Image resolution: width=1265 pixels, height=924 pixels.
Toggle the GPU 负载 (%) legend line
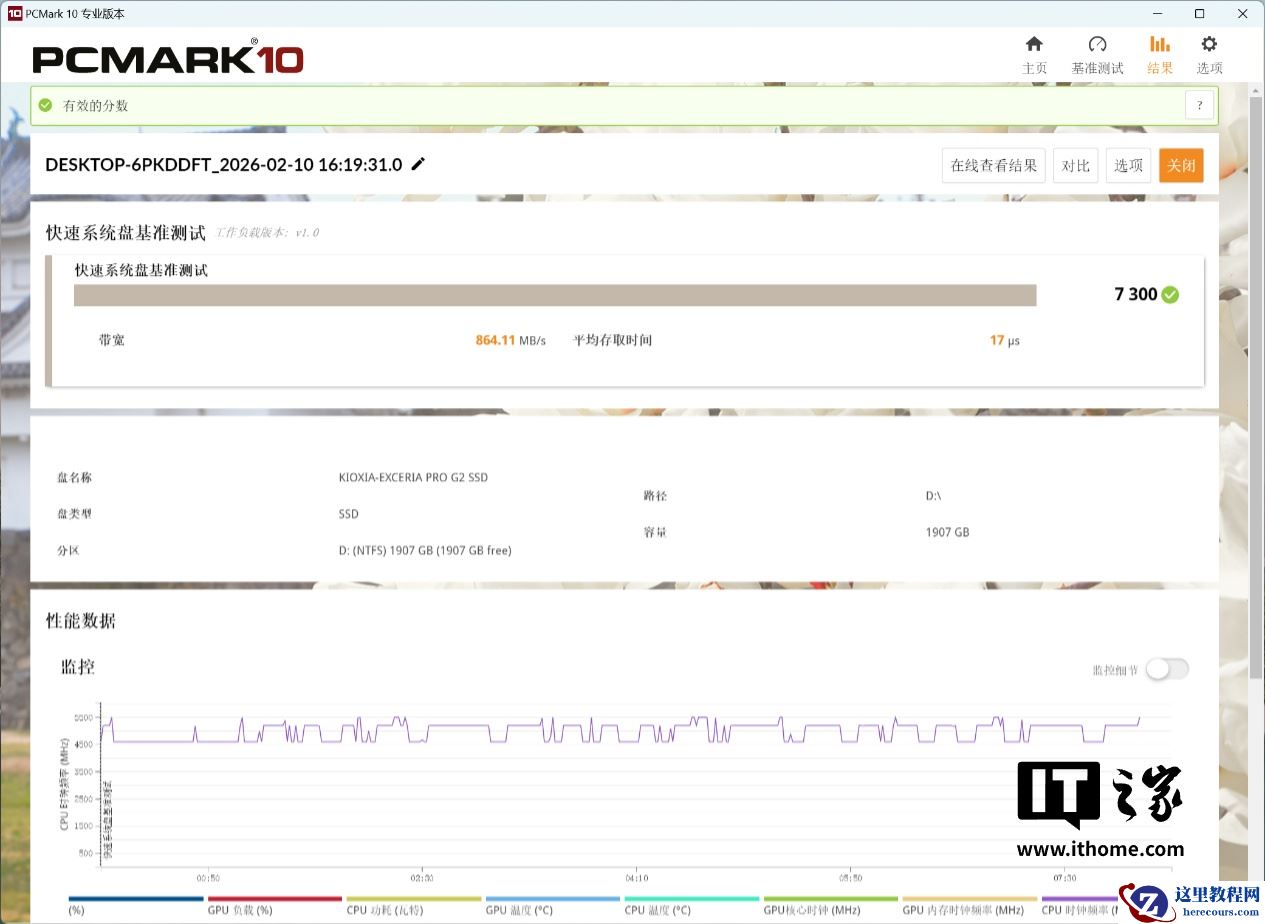click(x=274, y=905)
